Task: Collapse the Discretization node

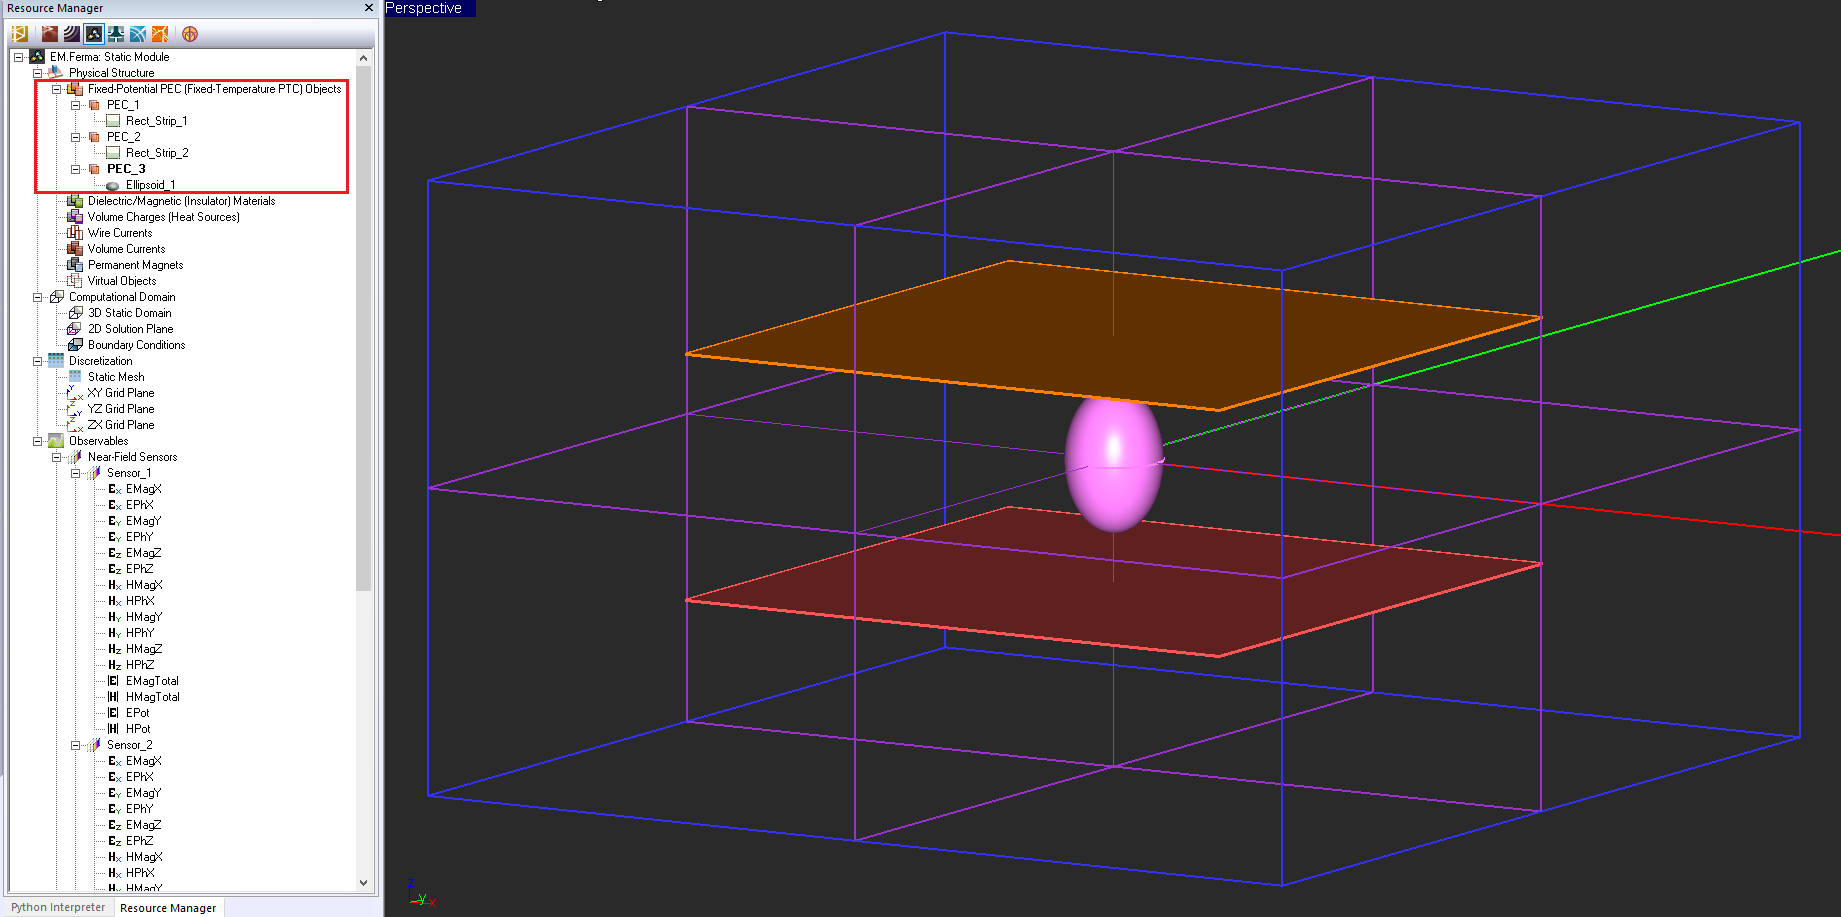Action: (37, 361)
